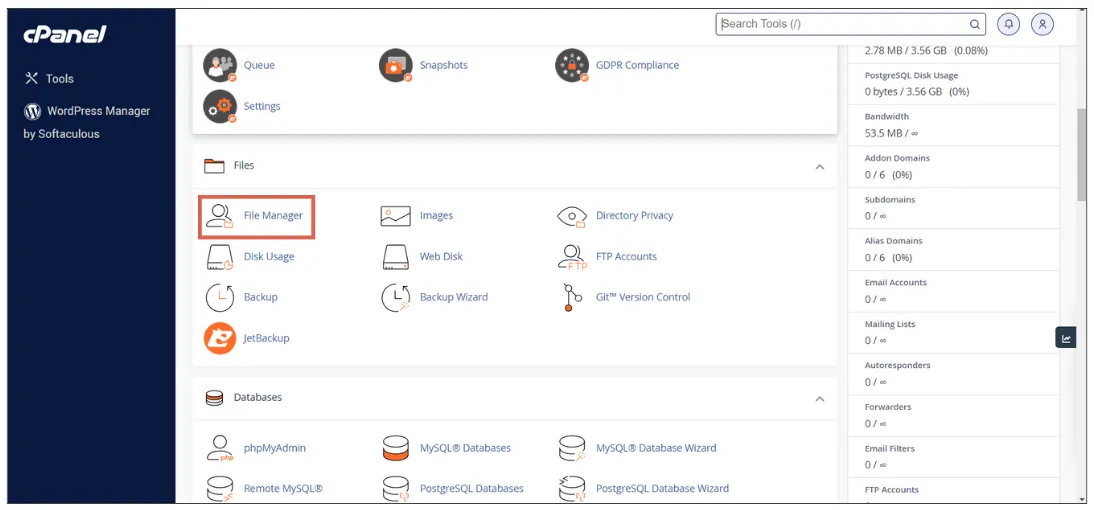Click the PostgreSQL Databases icon
The height and width of the screenshot is (510, 1094).
[x=396, y=489]
